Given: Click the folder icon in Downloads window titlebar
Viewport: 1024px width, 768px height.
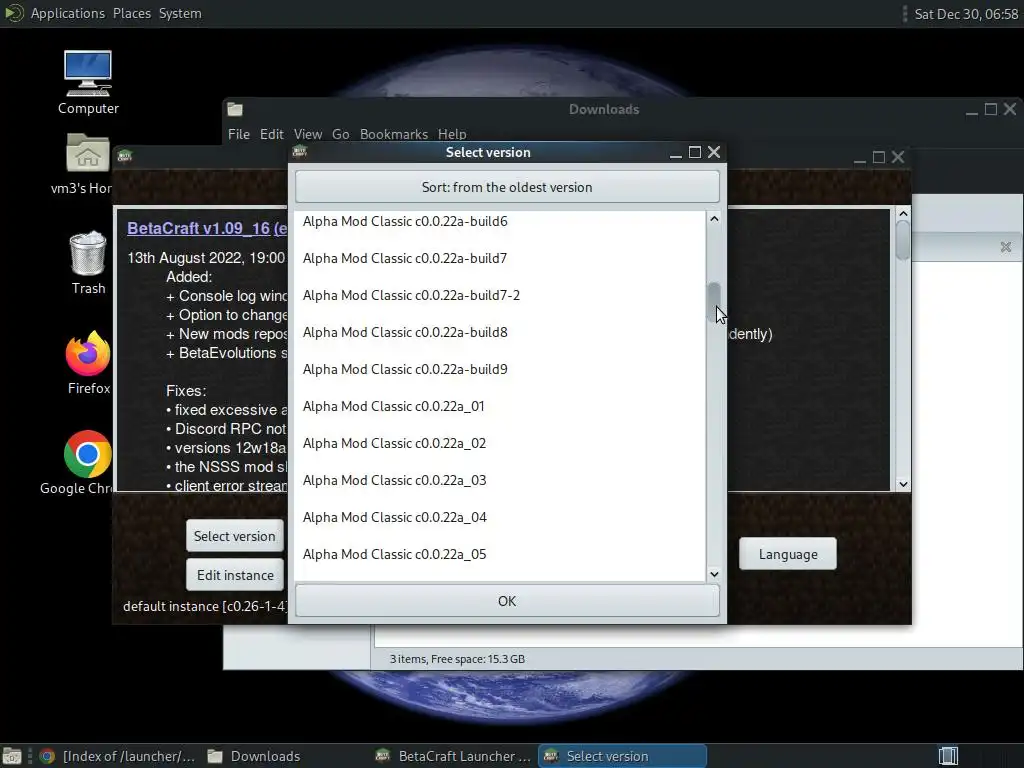Looking at the screenshot, I should pyautogui.click(x=235, y=109).
